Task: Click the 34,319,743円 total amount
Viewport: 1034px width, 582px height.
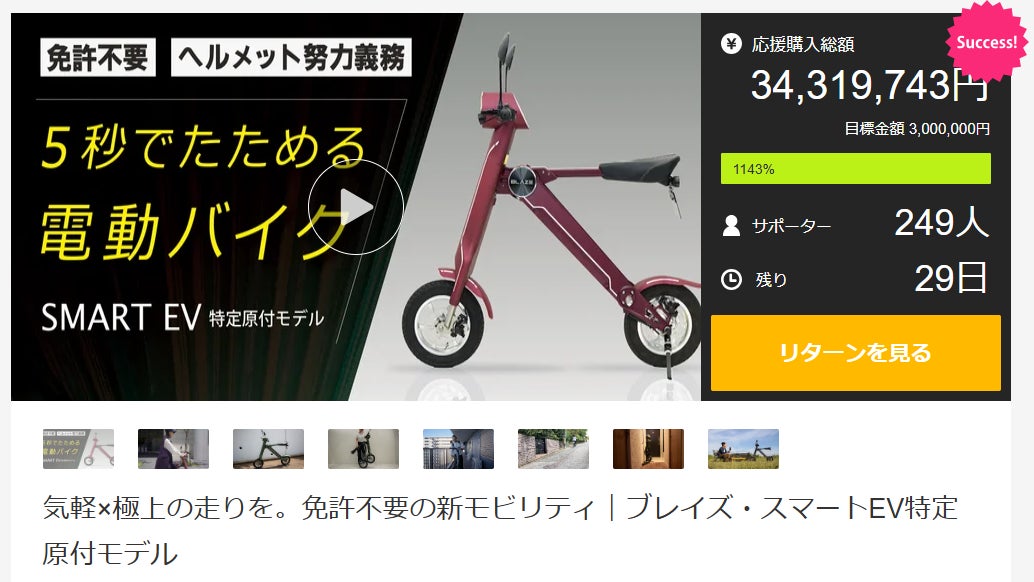Action: (869, 85)
